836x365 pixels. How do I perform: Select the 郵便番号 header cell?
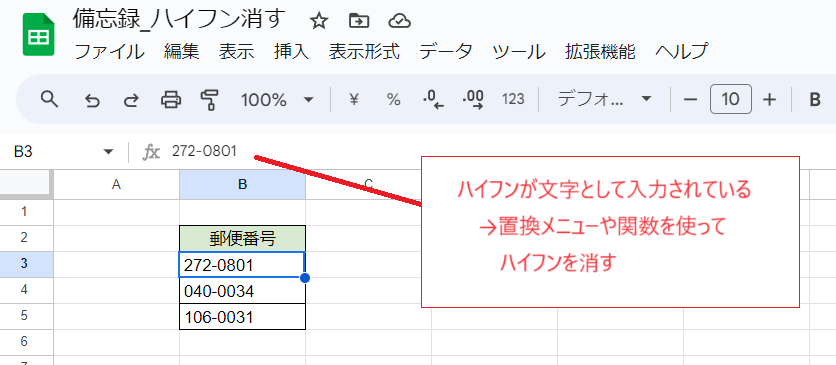[242, 238]
